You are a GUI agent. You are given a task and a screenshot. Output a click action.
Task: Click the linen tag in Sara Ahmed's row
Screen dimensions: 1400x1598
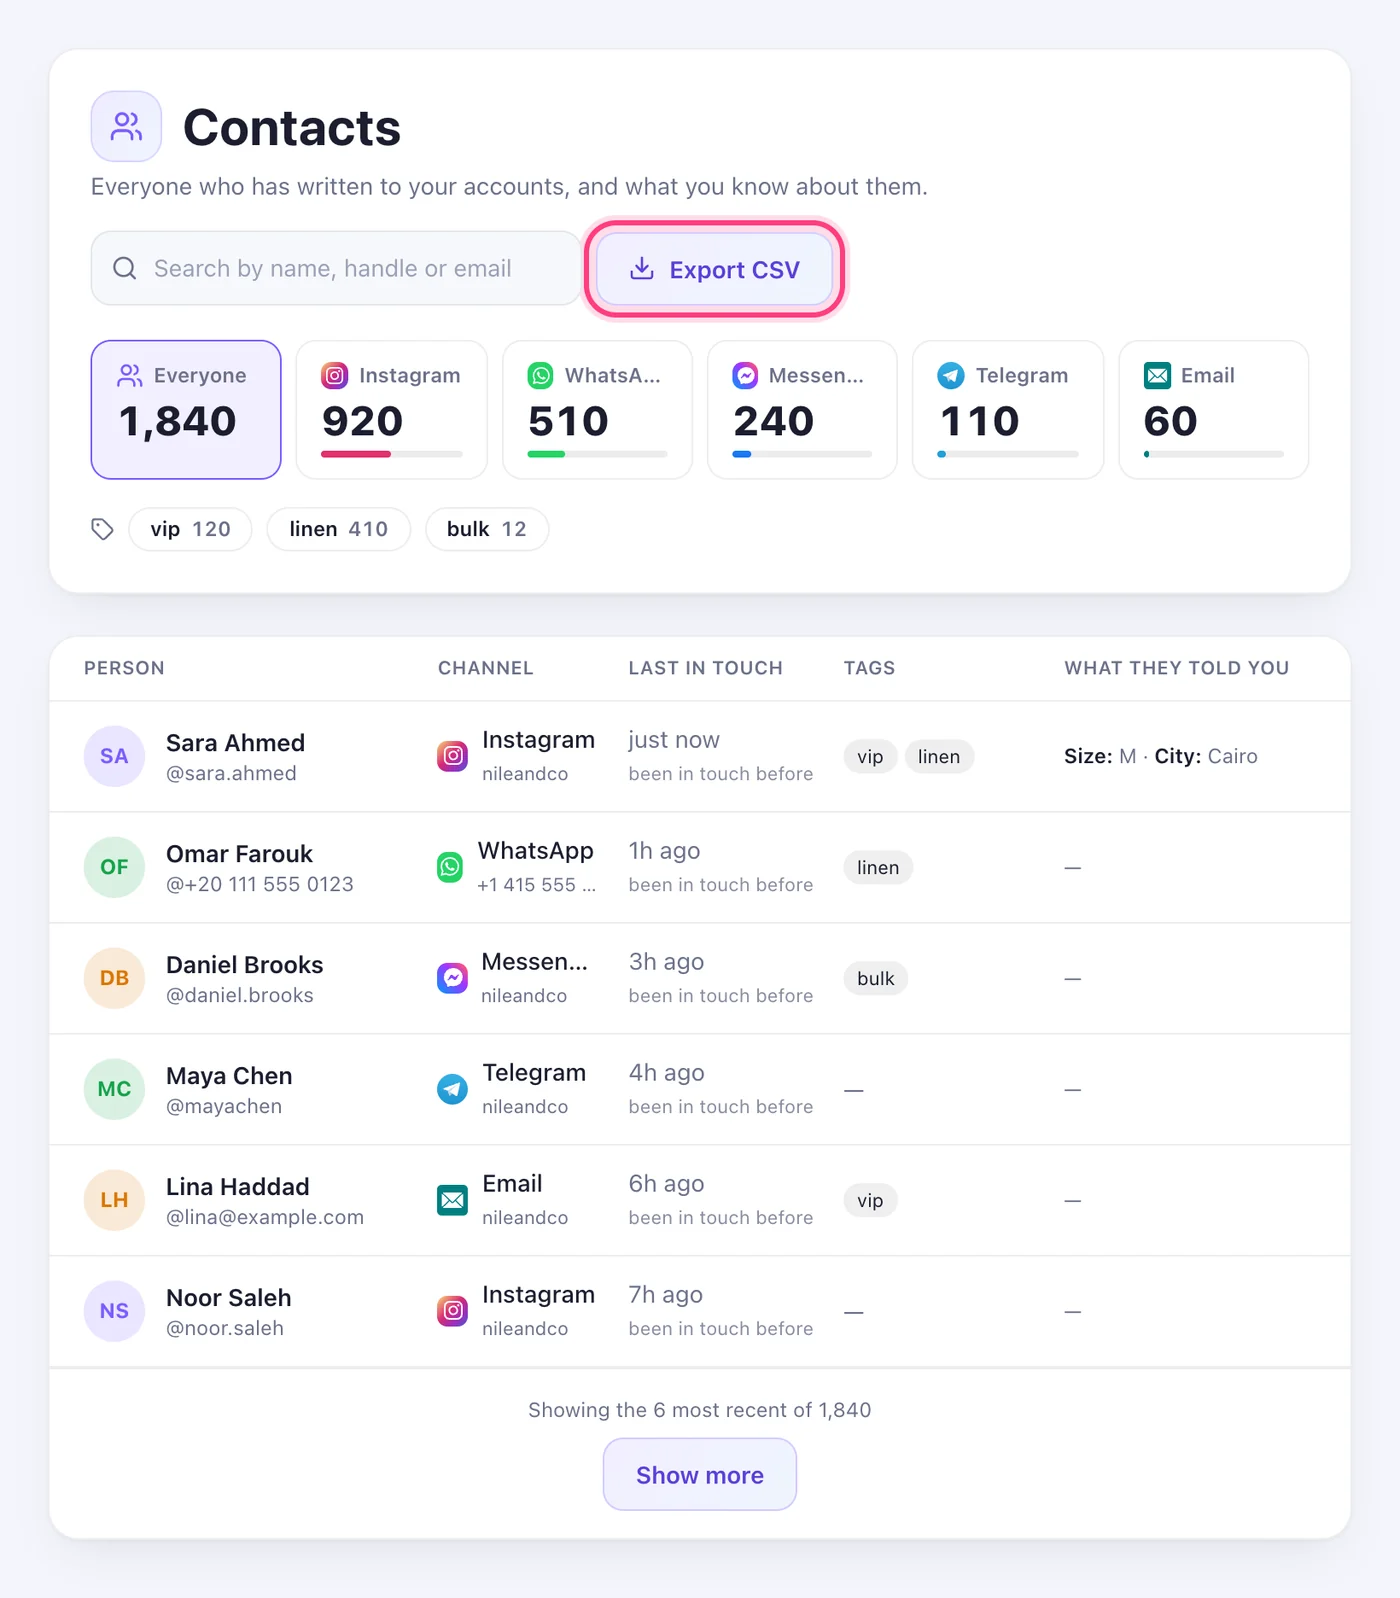pyautogui.click(x=939, y=756)
